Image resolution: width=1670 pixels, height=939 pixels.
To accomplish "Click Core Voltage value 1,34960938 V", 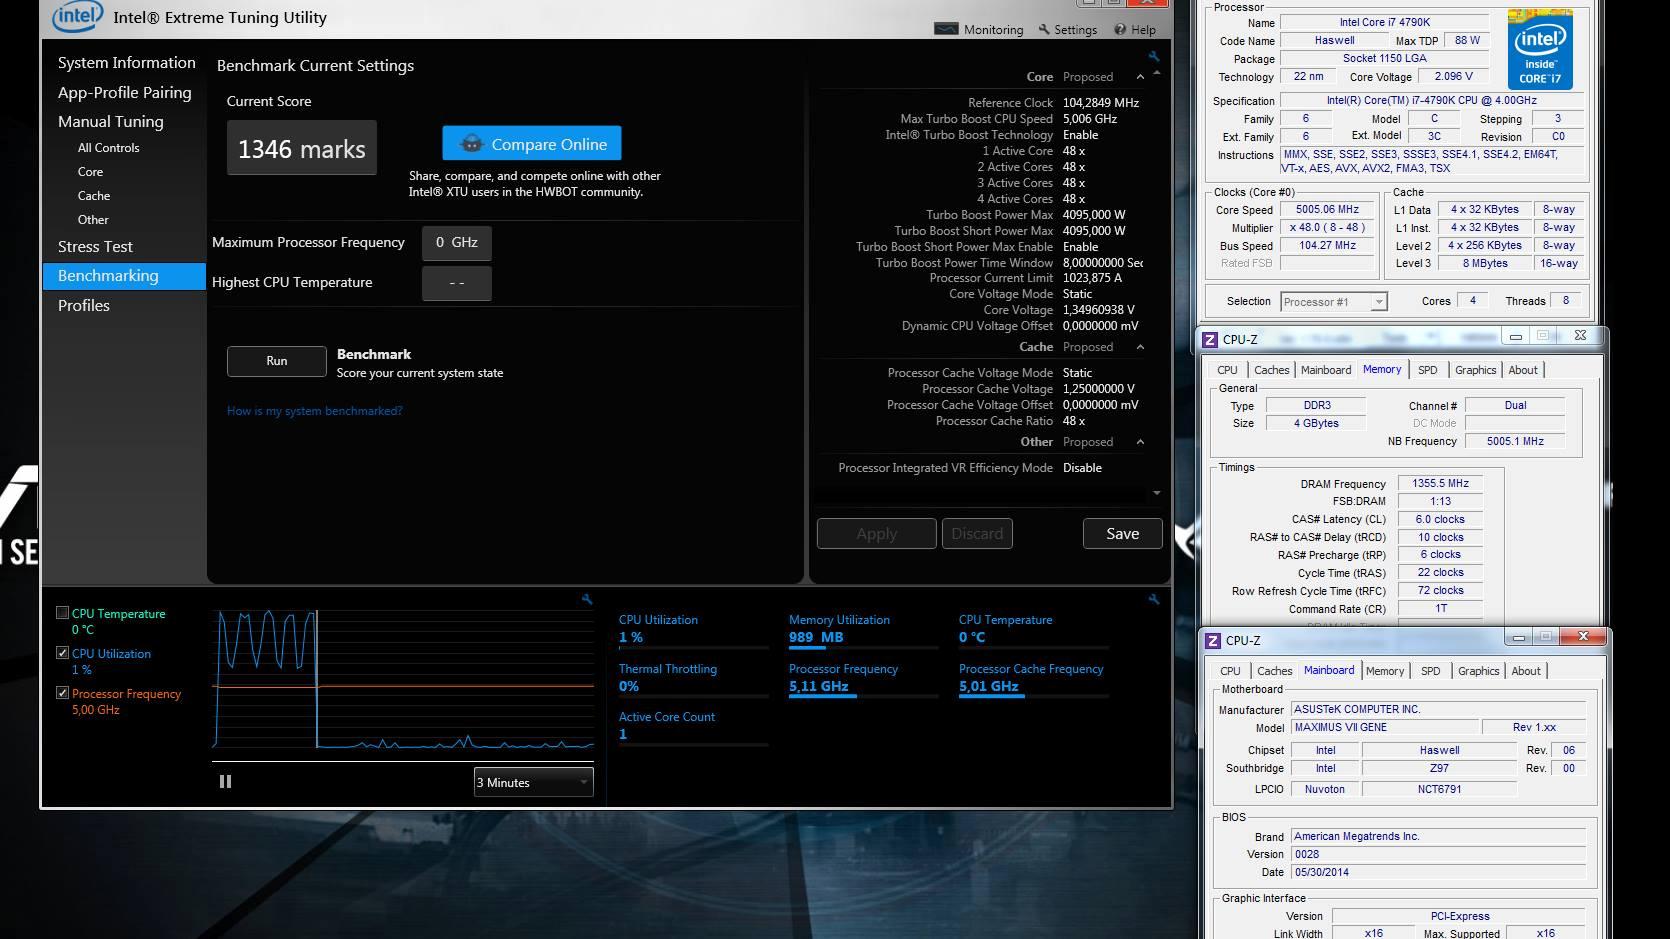I will coord(1098,310).
